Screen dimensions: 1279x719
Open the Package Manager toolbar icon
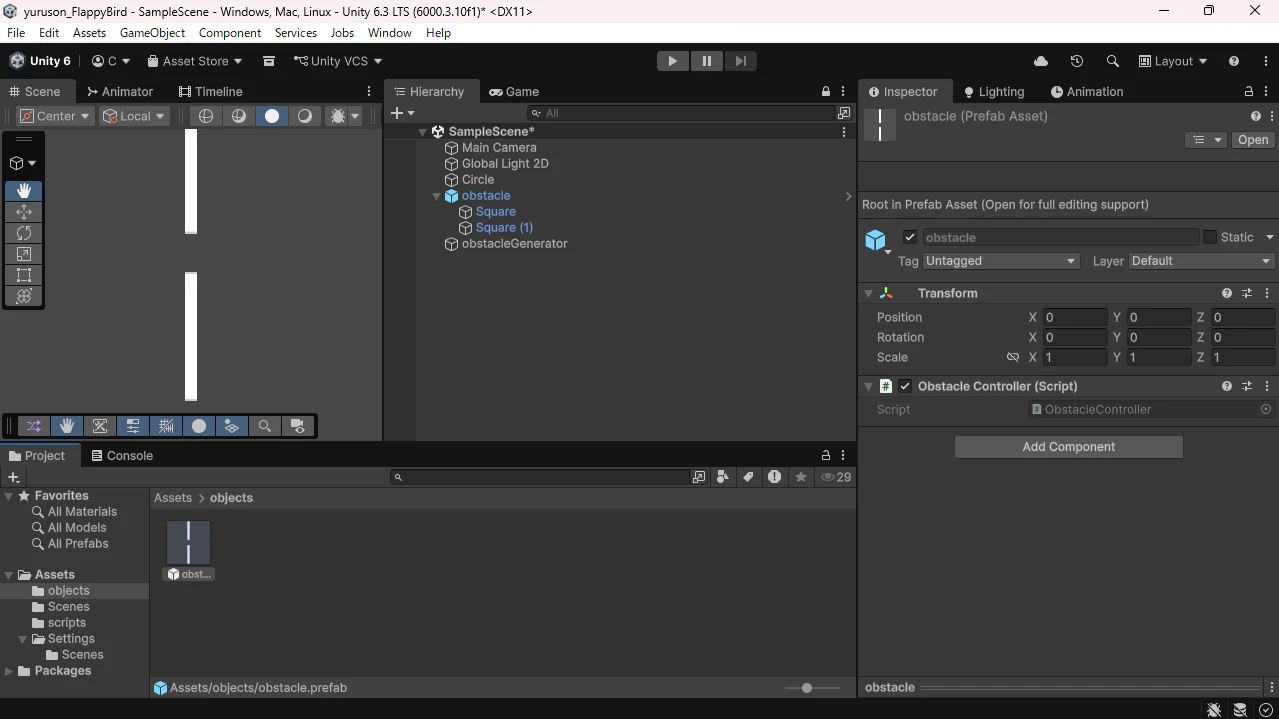pos(269,61)
